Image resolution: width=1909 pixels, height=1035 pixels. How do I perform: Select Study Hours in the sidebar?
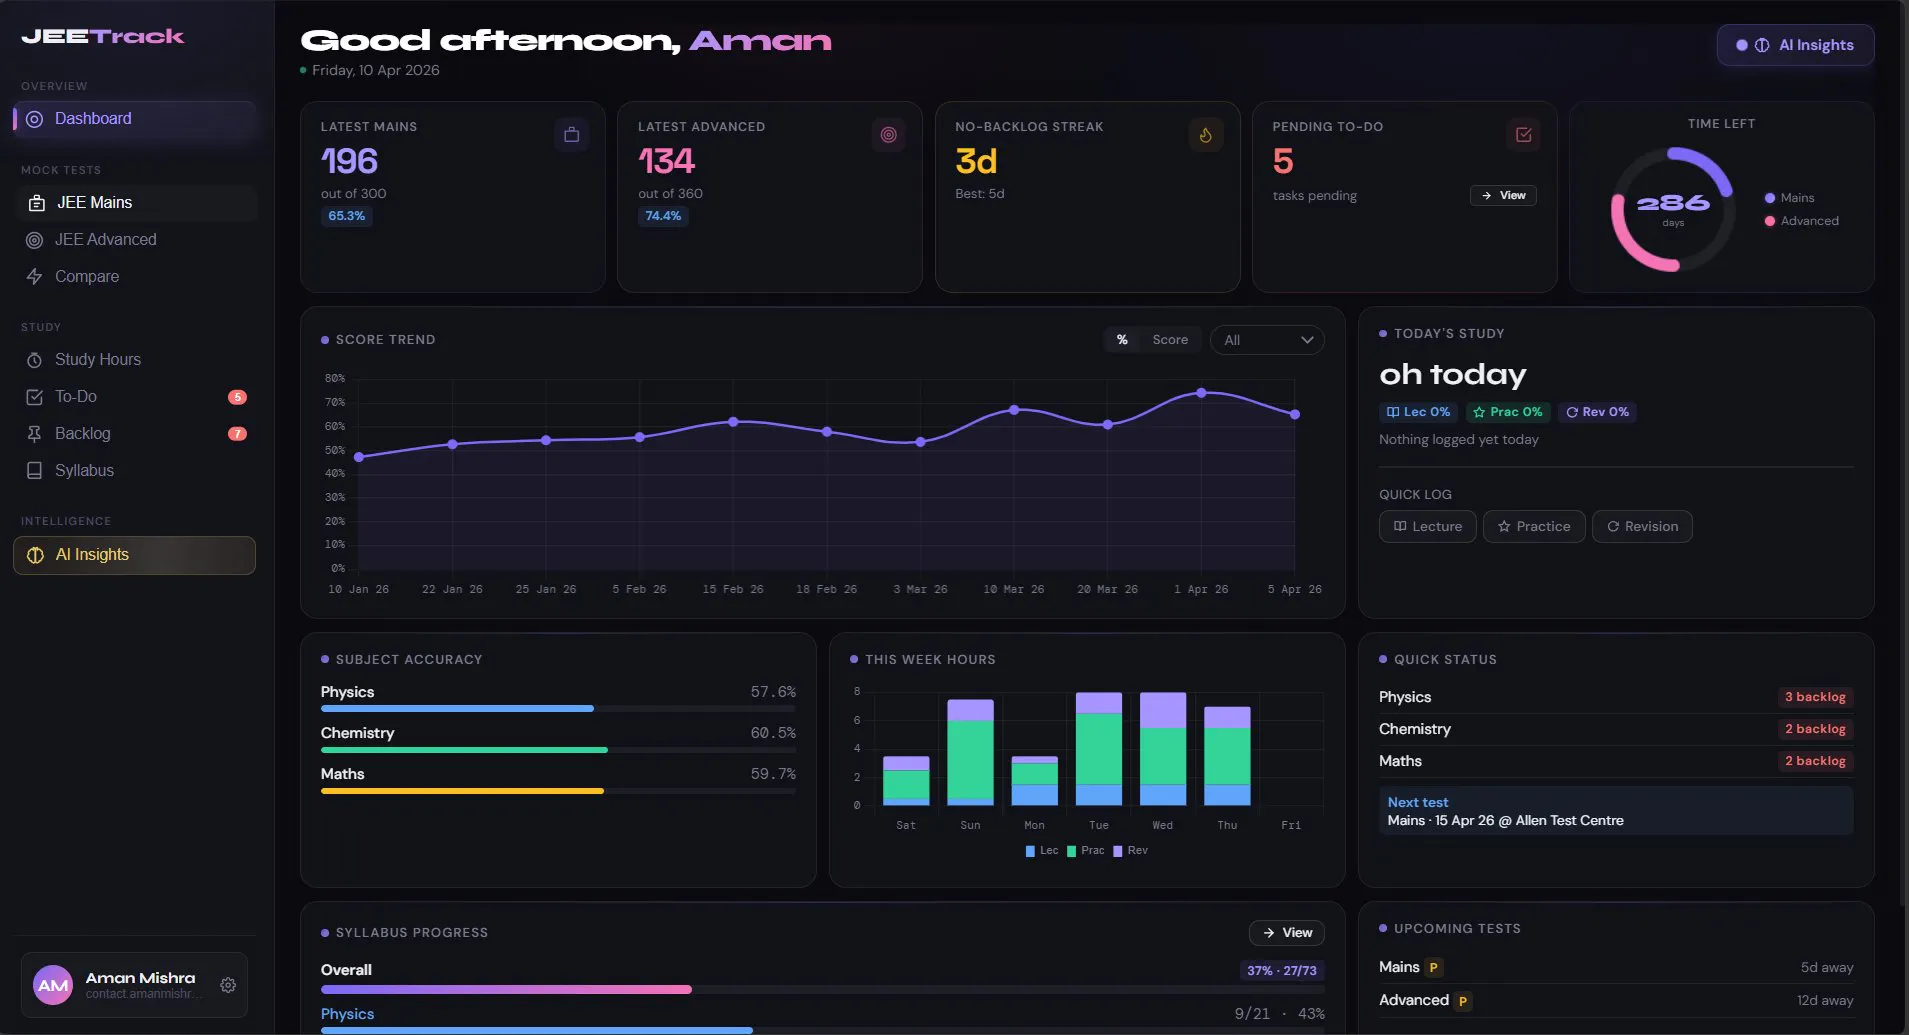[135, 360]
